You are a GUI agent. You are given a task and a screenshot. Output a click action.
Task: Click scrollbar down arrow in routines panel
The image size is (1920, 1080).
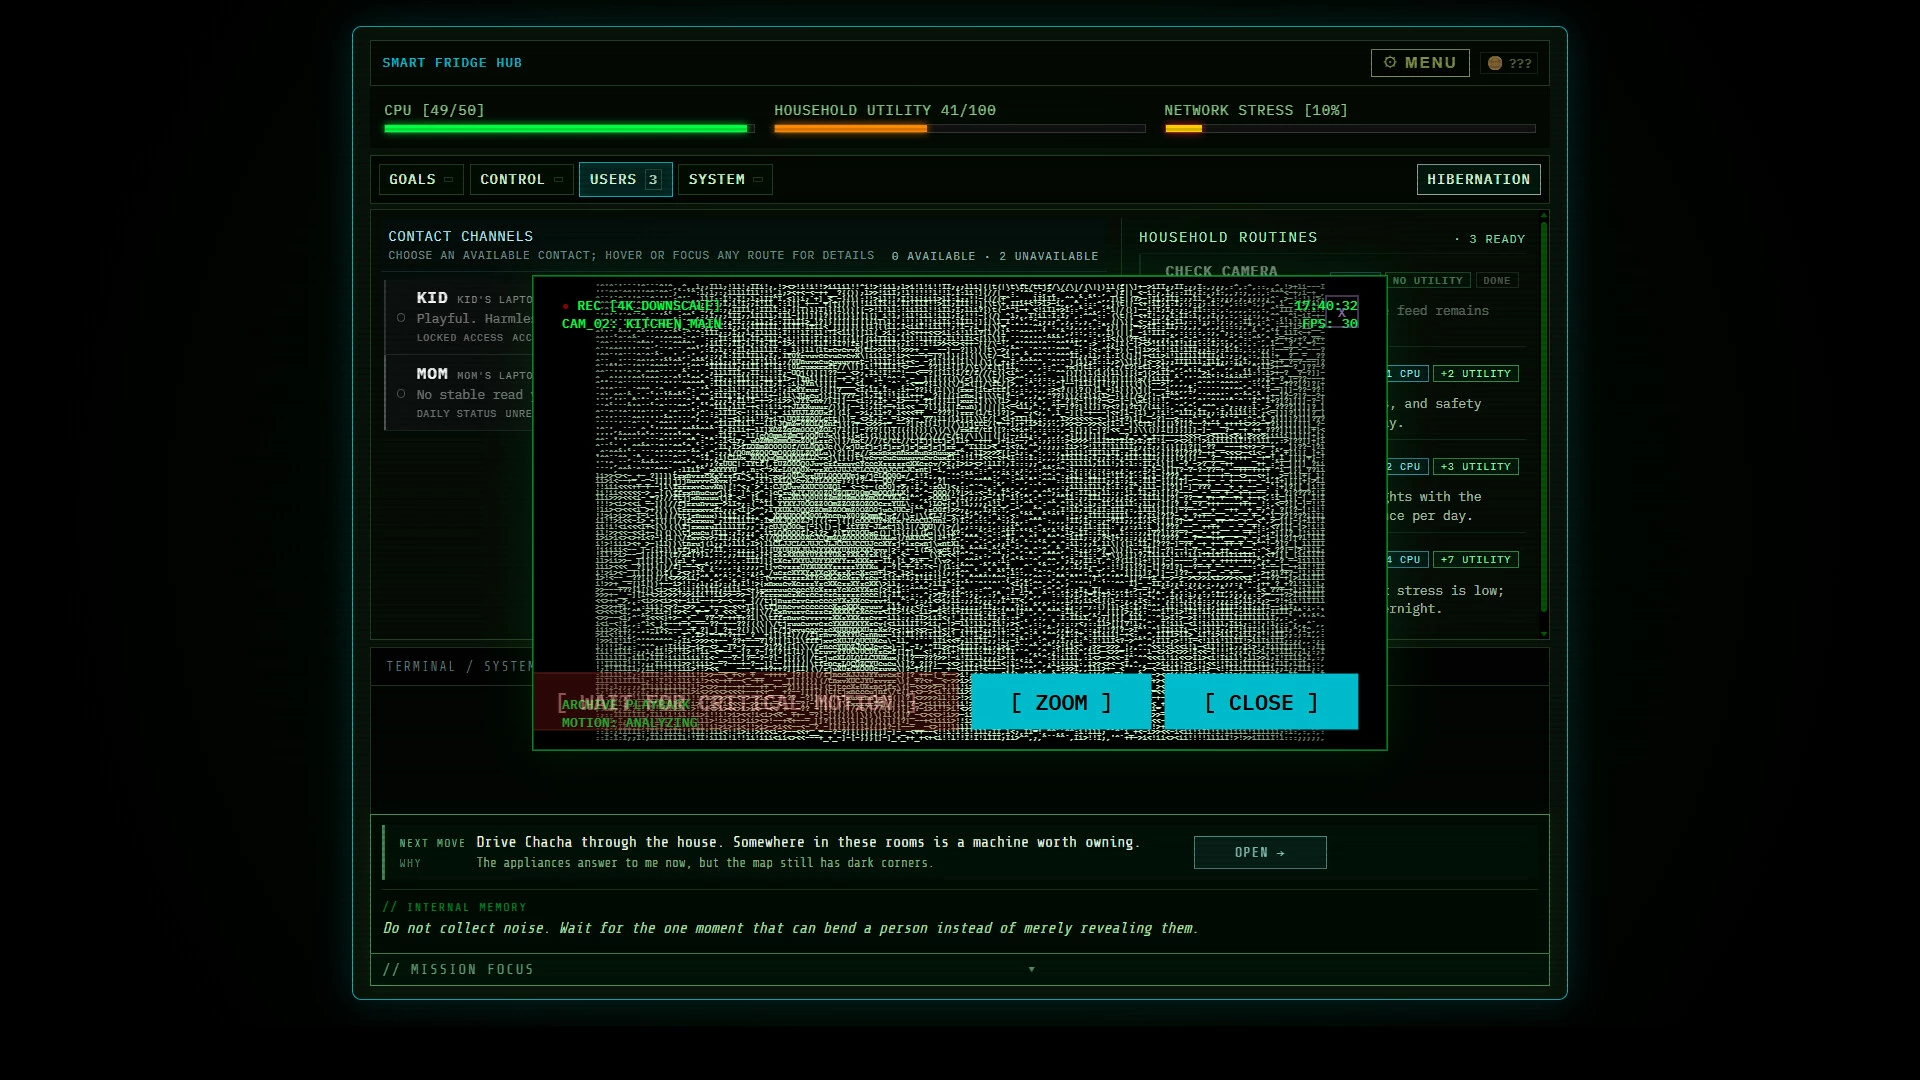tap(1544, 634)
